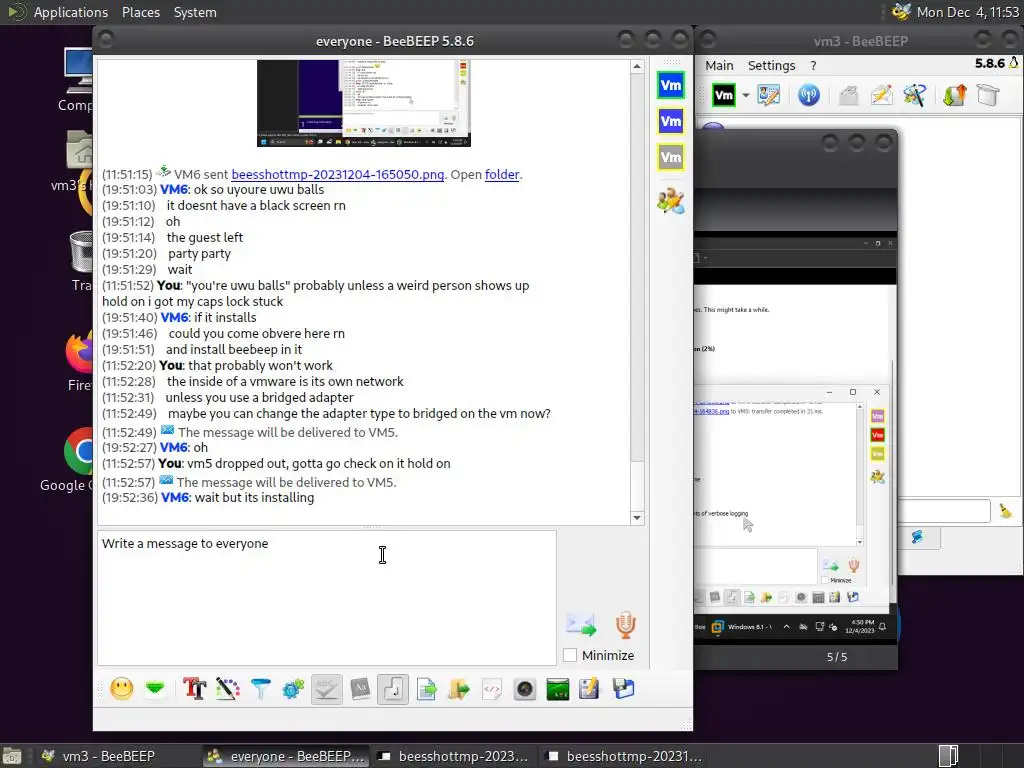Click the send file document icon

coord(426,689)
